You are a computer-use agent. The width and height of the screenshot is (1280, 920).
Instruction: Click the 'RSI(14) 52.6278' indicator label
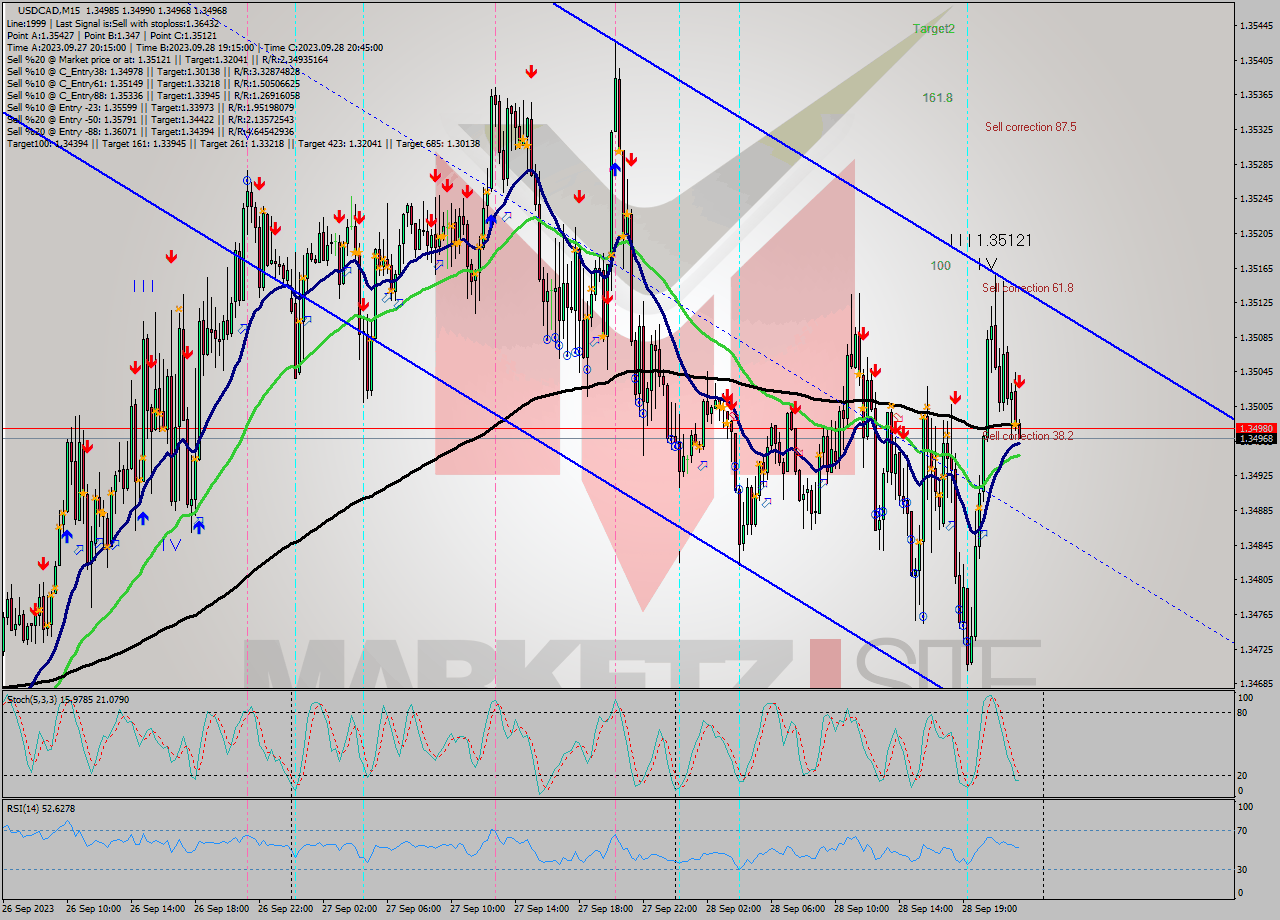click(41, 808)
